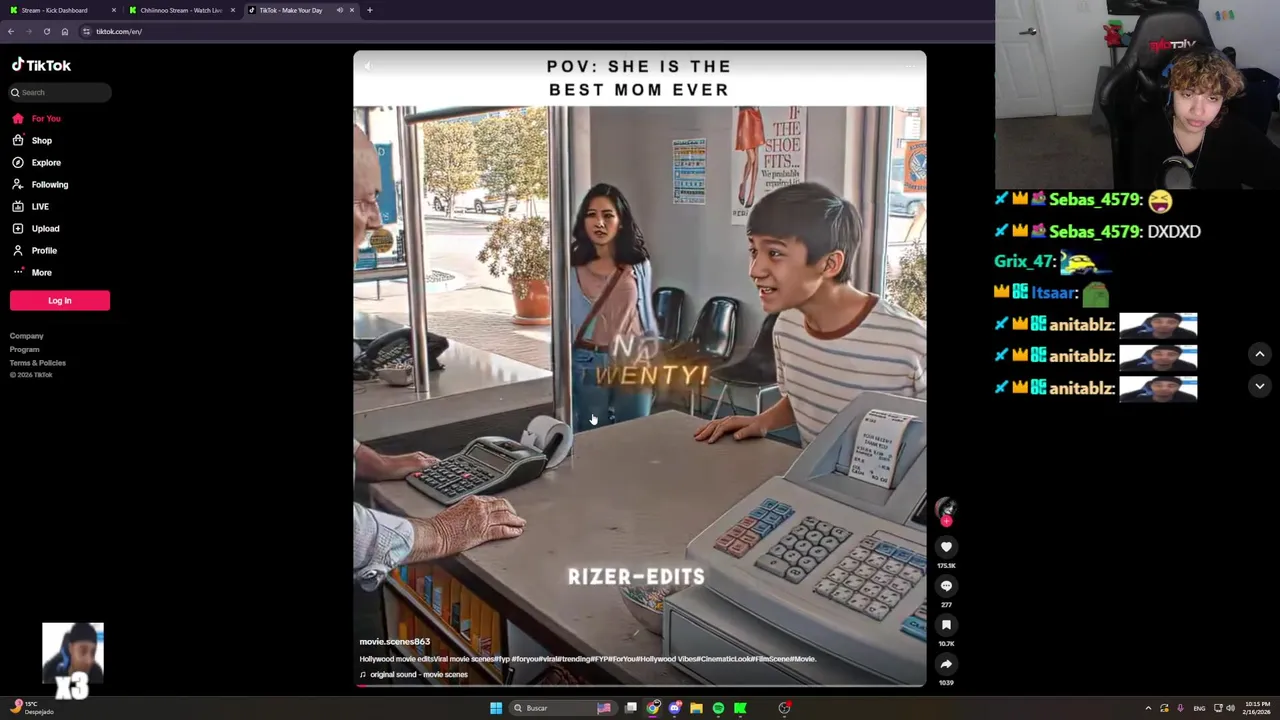Click the browser home icon
1280x720 pixels.
(65, 31)
